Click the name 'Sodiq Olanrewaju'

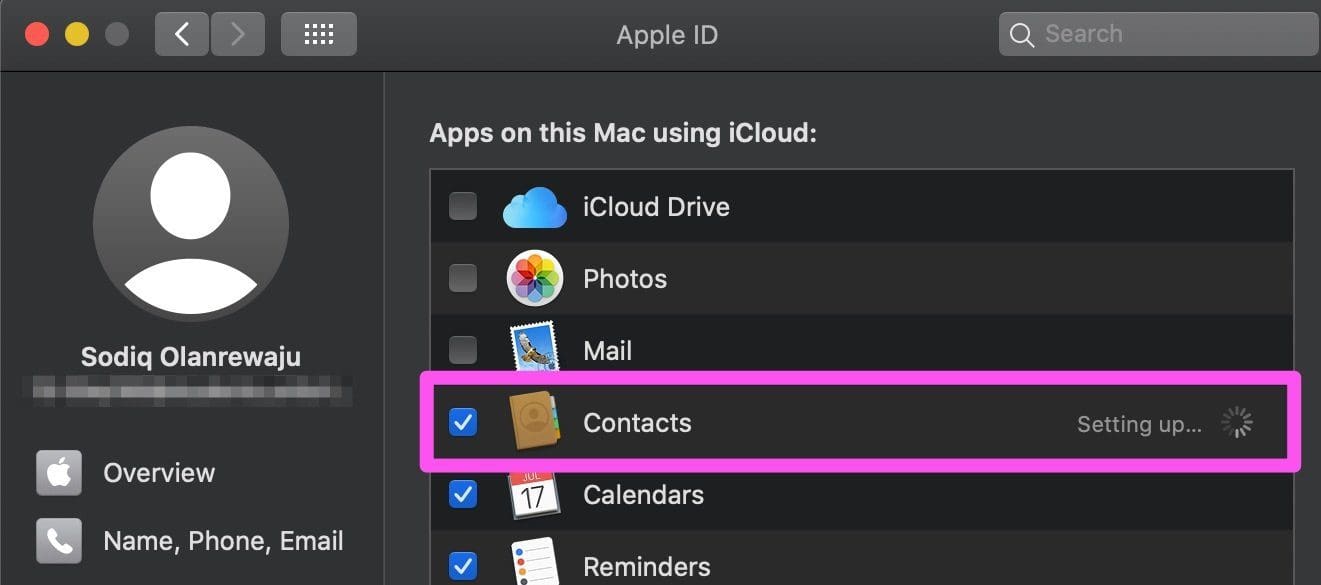[x=191, y=357]
